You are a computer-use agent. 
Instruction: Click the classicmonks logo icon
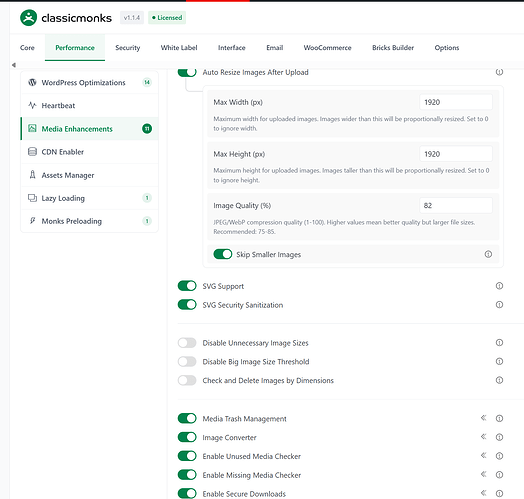point(28,18)
